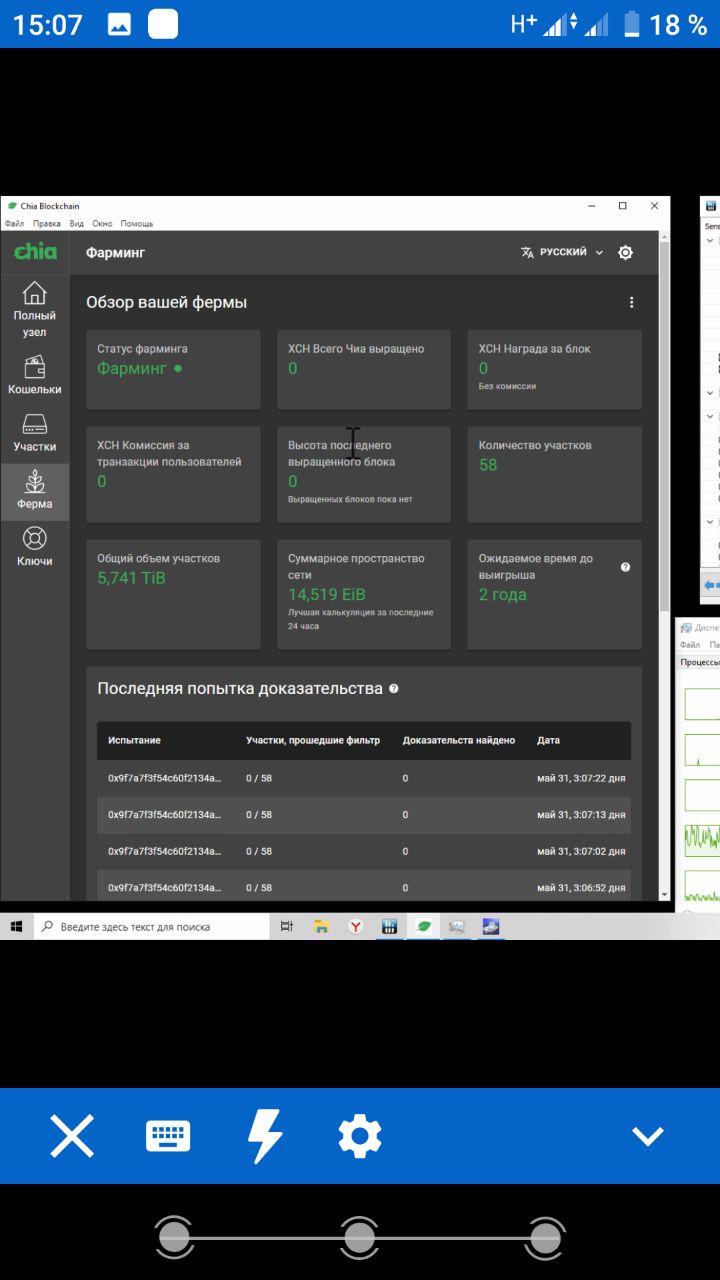
Task: Open Файл menu in Chia window
Action: 14,224
